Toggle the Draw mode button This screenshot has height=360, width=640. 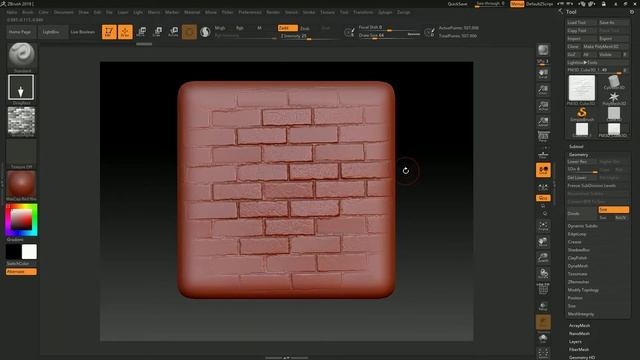(x=125, y=32)
